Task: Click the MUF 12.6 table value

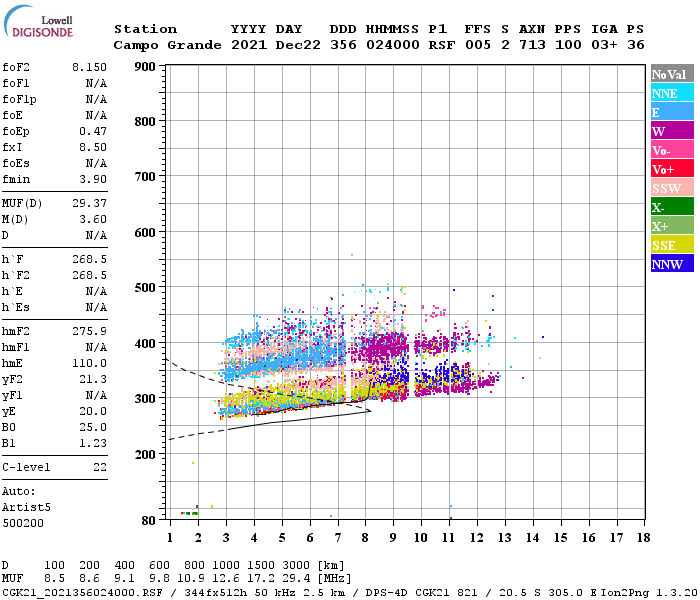Action: tap(226, 579)
